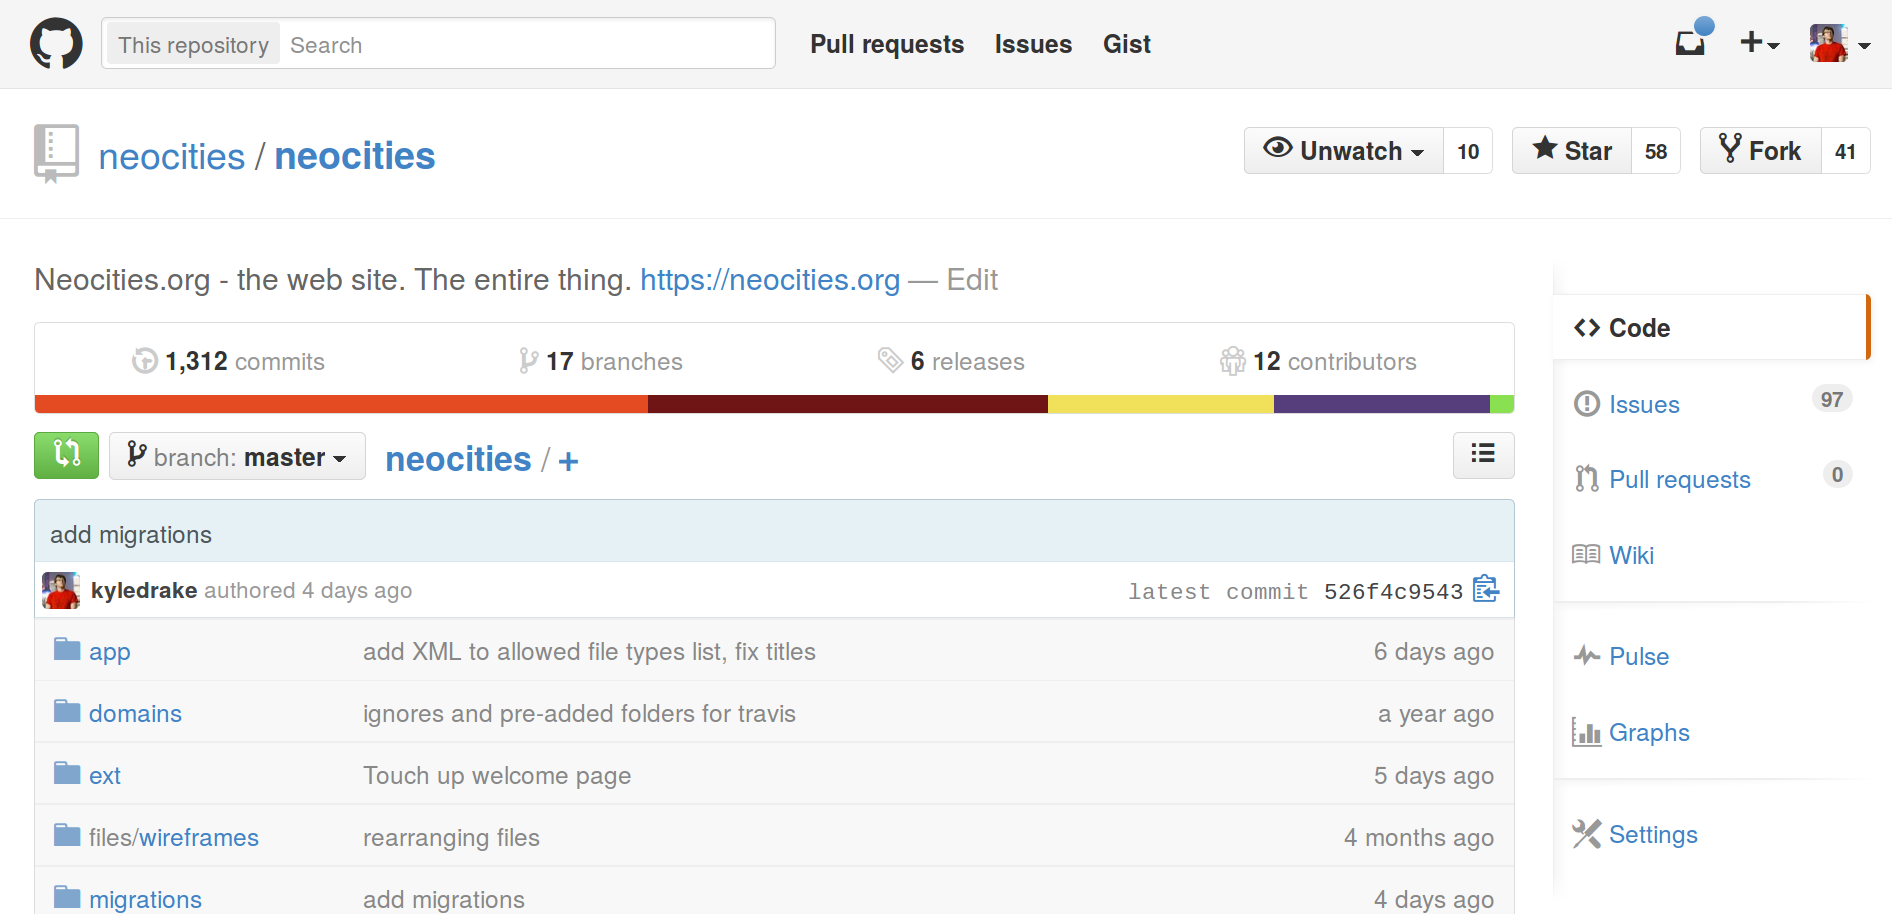Open the neocities owner link
Screen dimensions: 1892x914
pyautogui.click(x=172, y=156)
